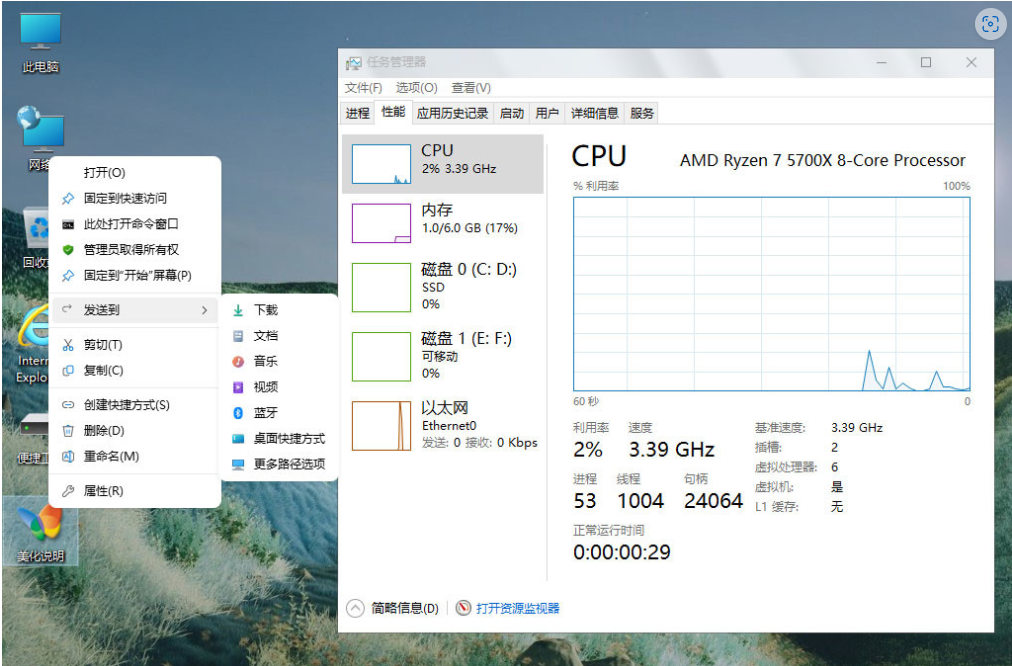Switch to the 服务 tab
The width and height of the screenshot is (1012, 666).
[x=642, y=114]
